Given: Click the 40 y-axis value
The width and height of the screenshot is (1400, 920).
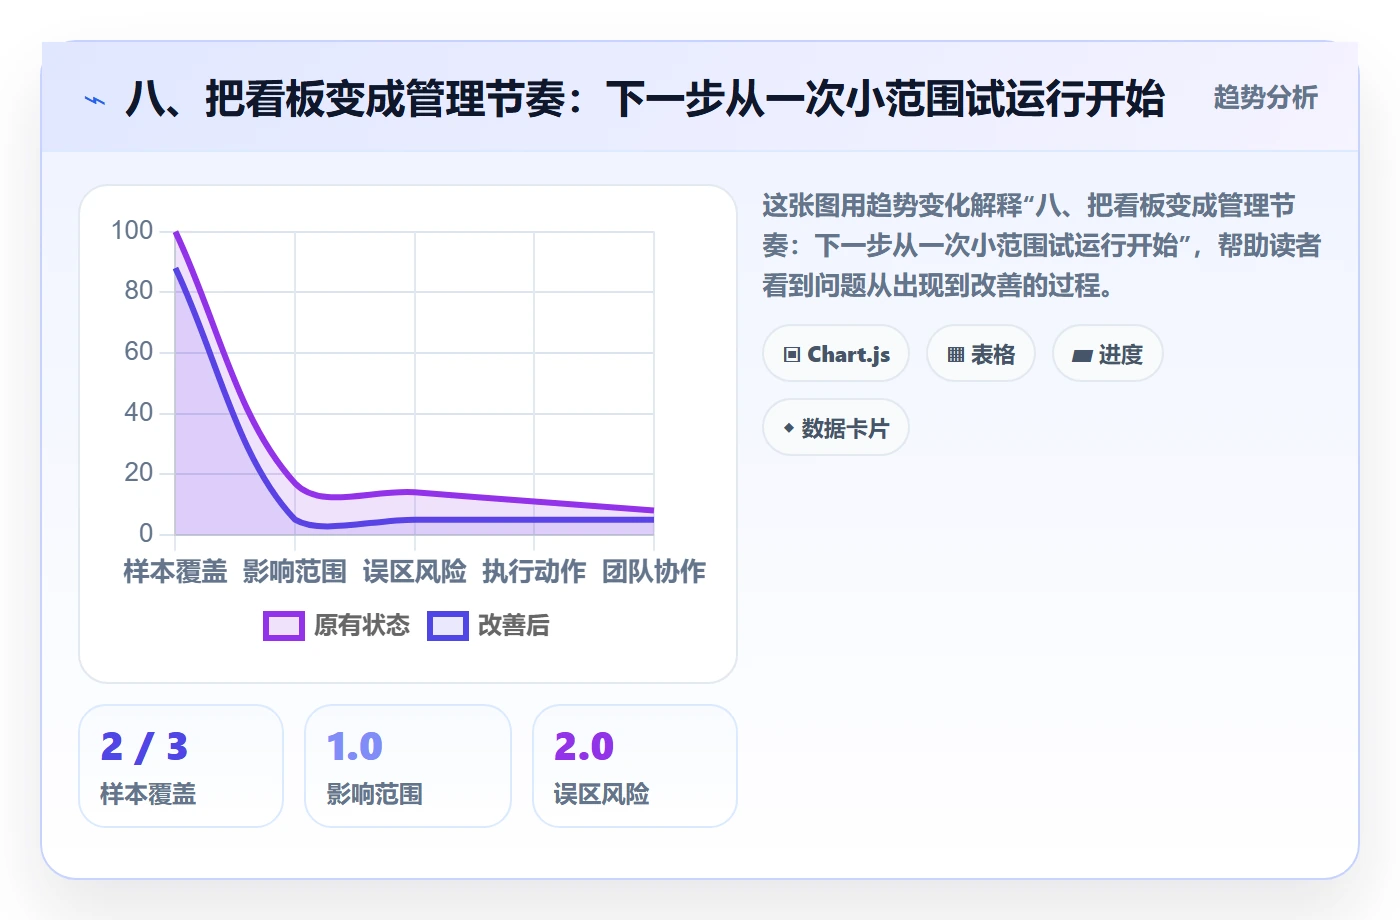Looking at the screenshot, I should (139, 413).
